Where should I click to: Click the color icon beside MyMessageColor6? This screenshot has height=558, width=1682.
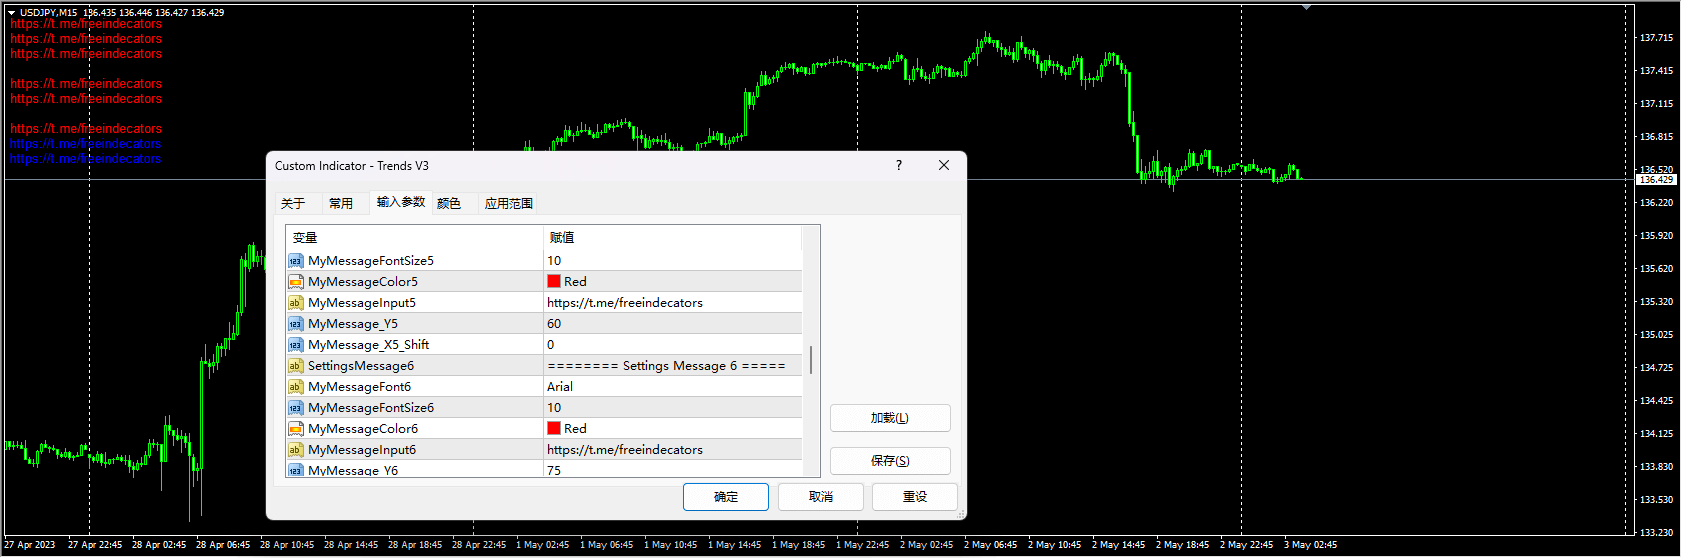click(295, 429)
